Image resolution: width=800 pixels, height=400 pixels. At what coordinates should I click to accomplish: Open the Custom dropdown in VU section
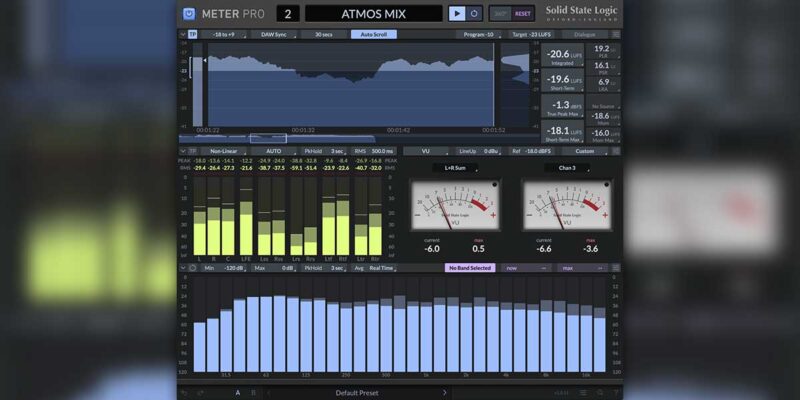click(585, 151)
